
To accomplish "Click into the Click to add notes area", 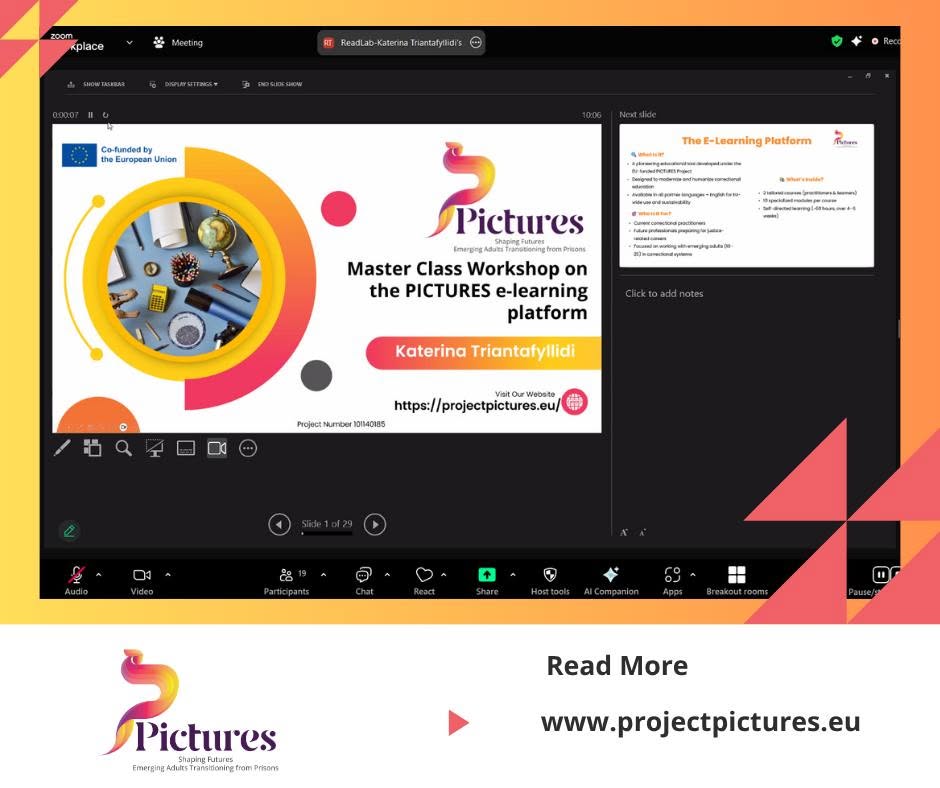I will (664, 293).
